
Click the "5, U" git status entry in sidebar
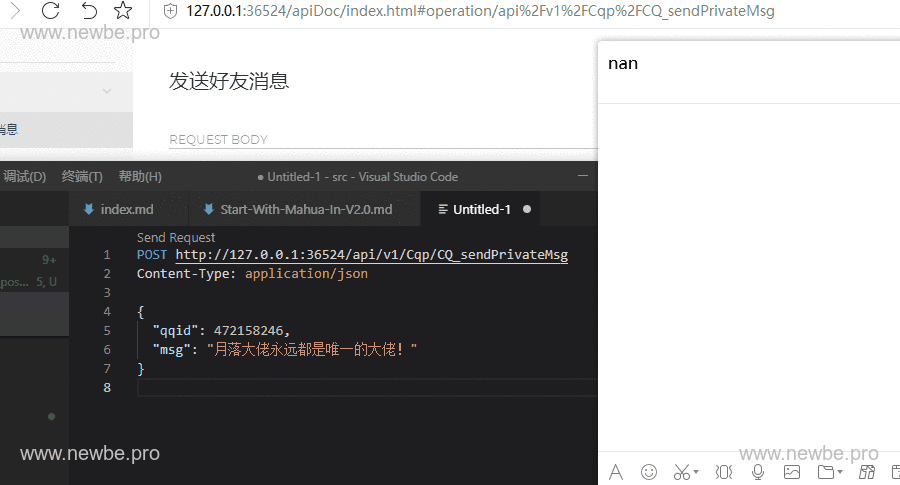[46, 282]
